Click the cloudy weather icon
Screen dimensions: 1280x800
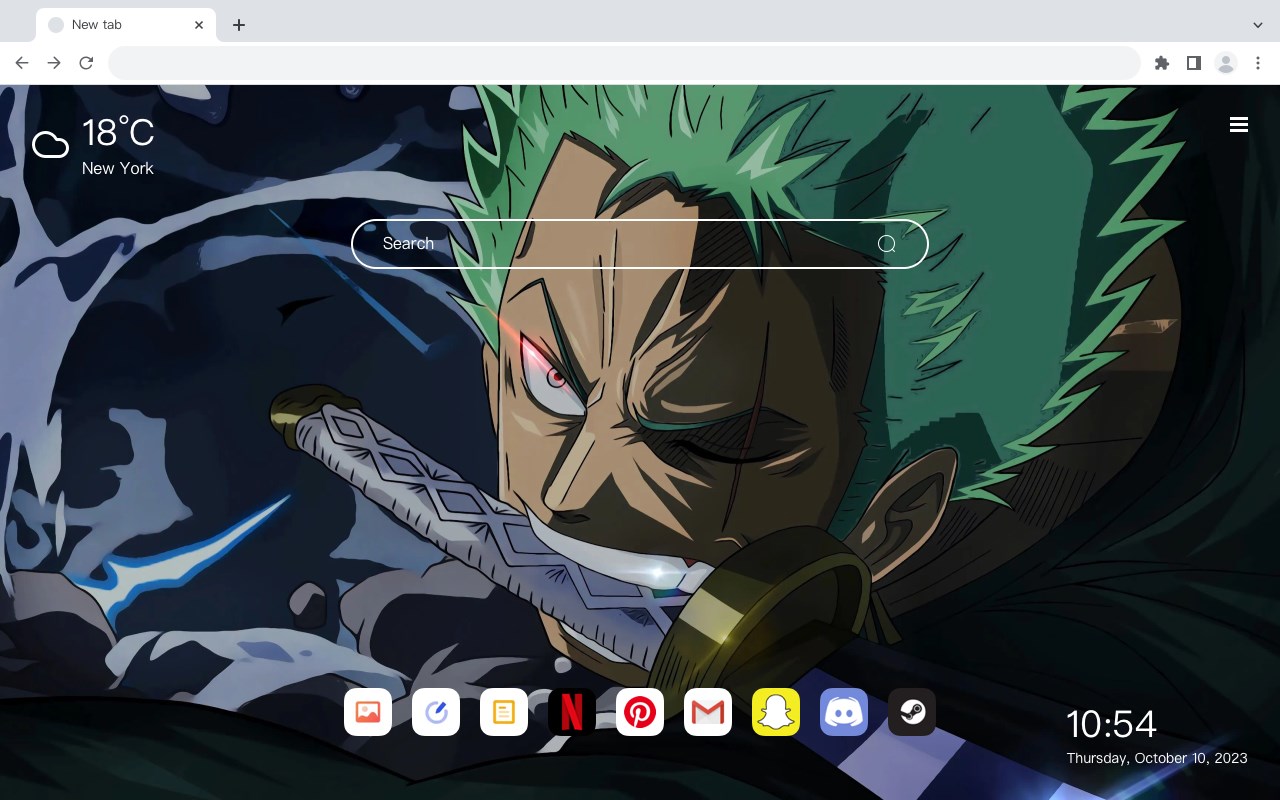tap(50, 145)
